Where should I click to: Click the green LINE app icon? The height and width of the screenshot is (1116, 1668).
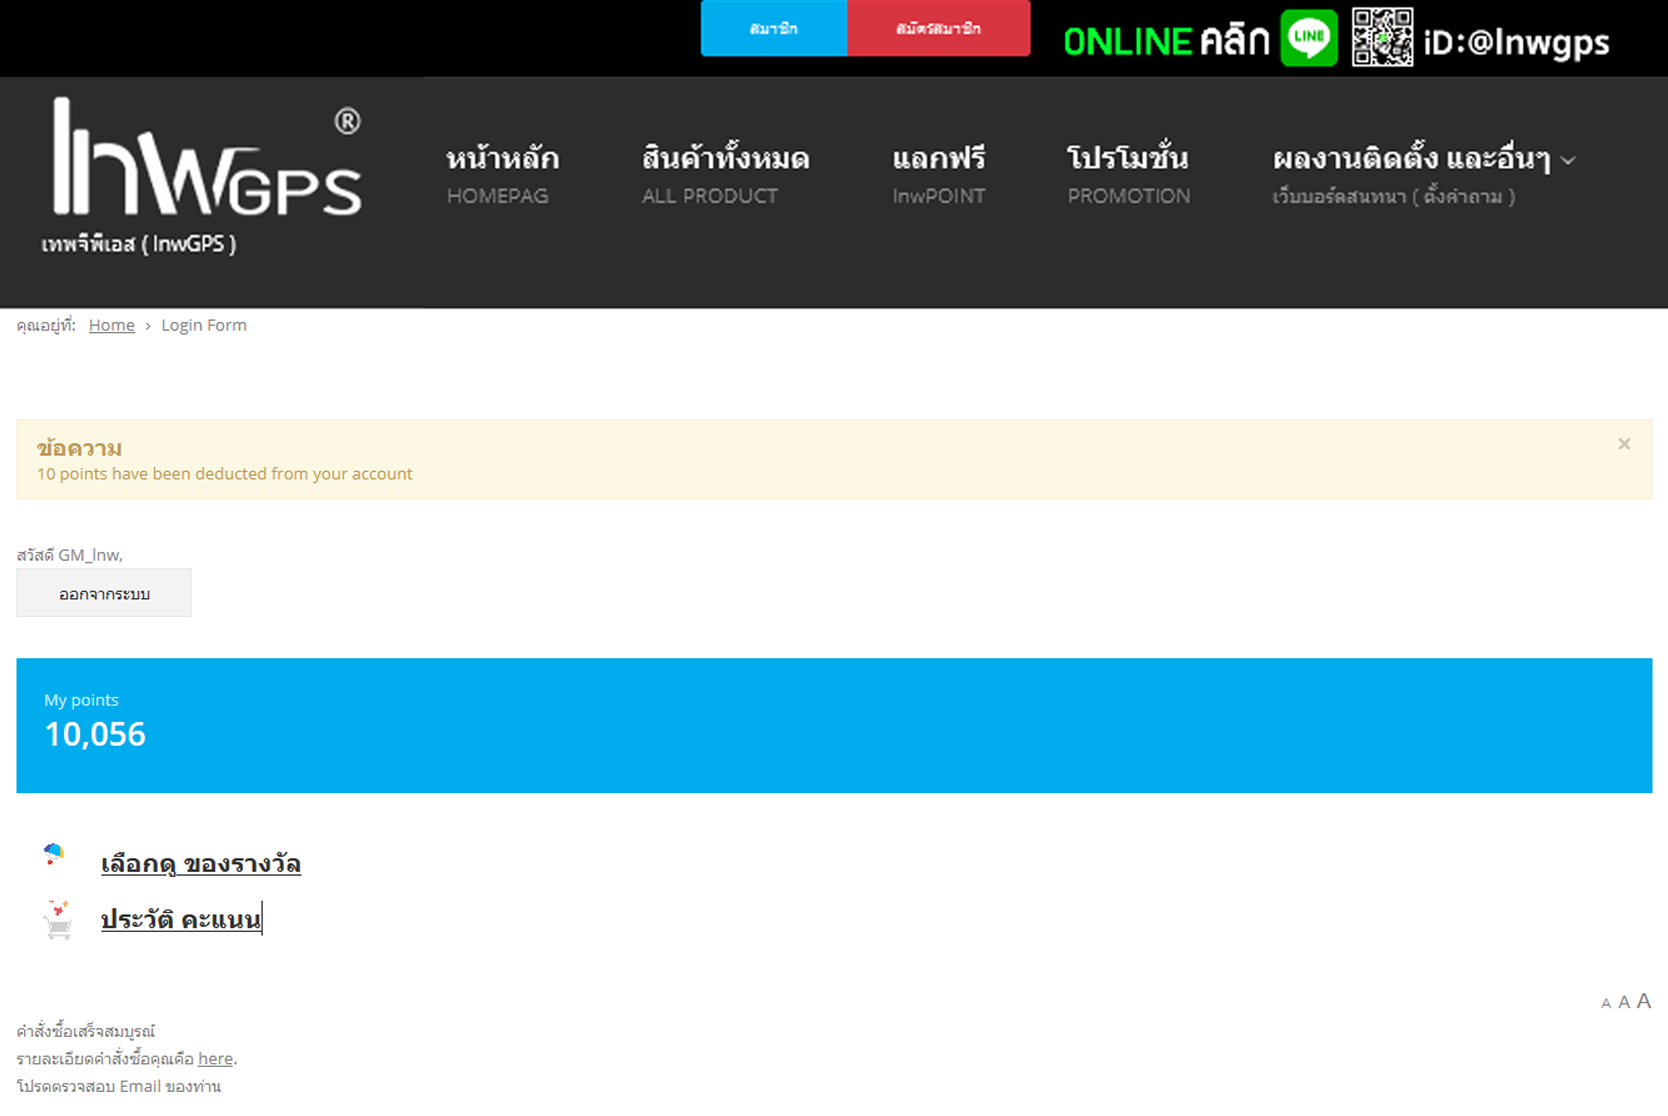pos(1309,38)
